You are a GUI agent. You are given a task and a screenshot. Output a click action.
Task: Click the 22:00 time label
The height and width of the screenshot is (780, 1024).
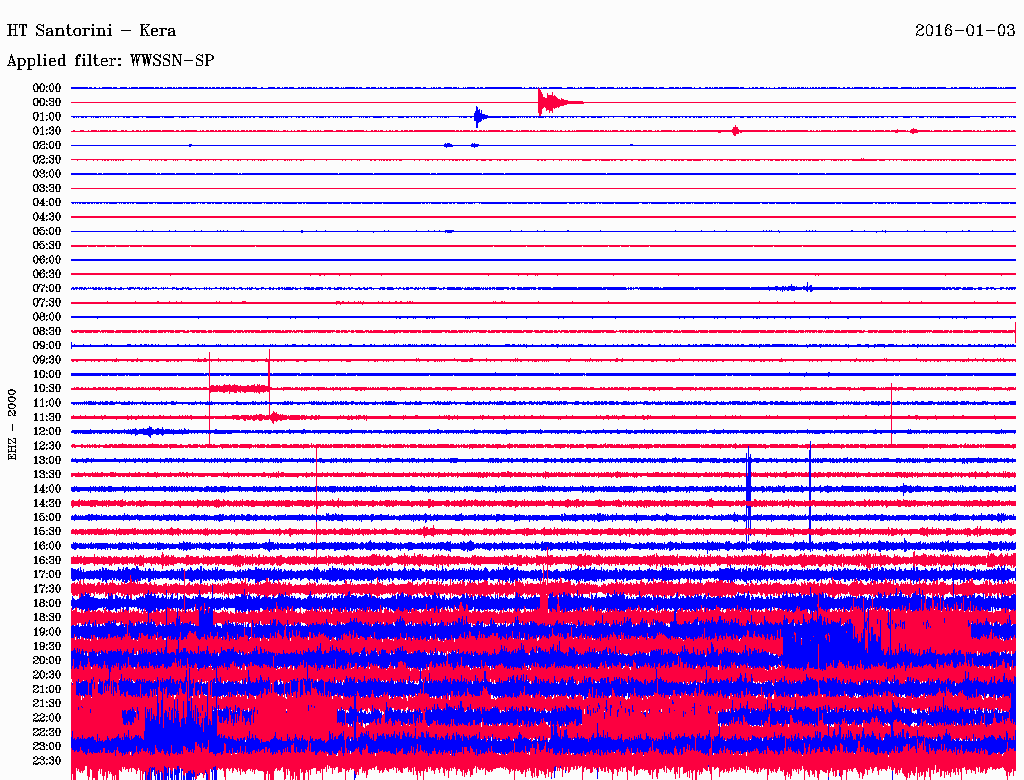(47, 717)
